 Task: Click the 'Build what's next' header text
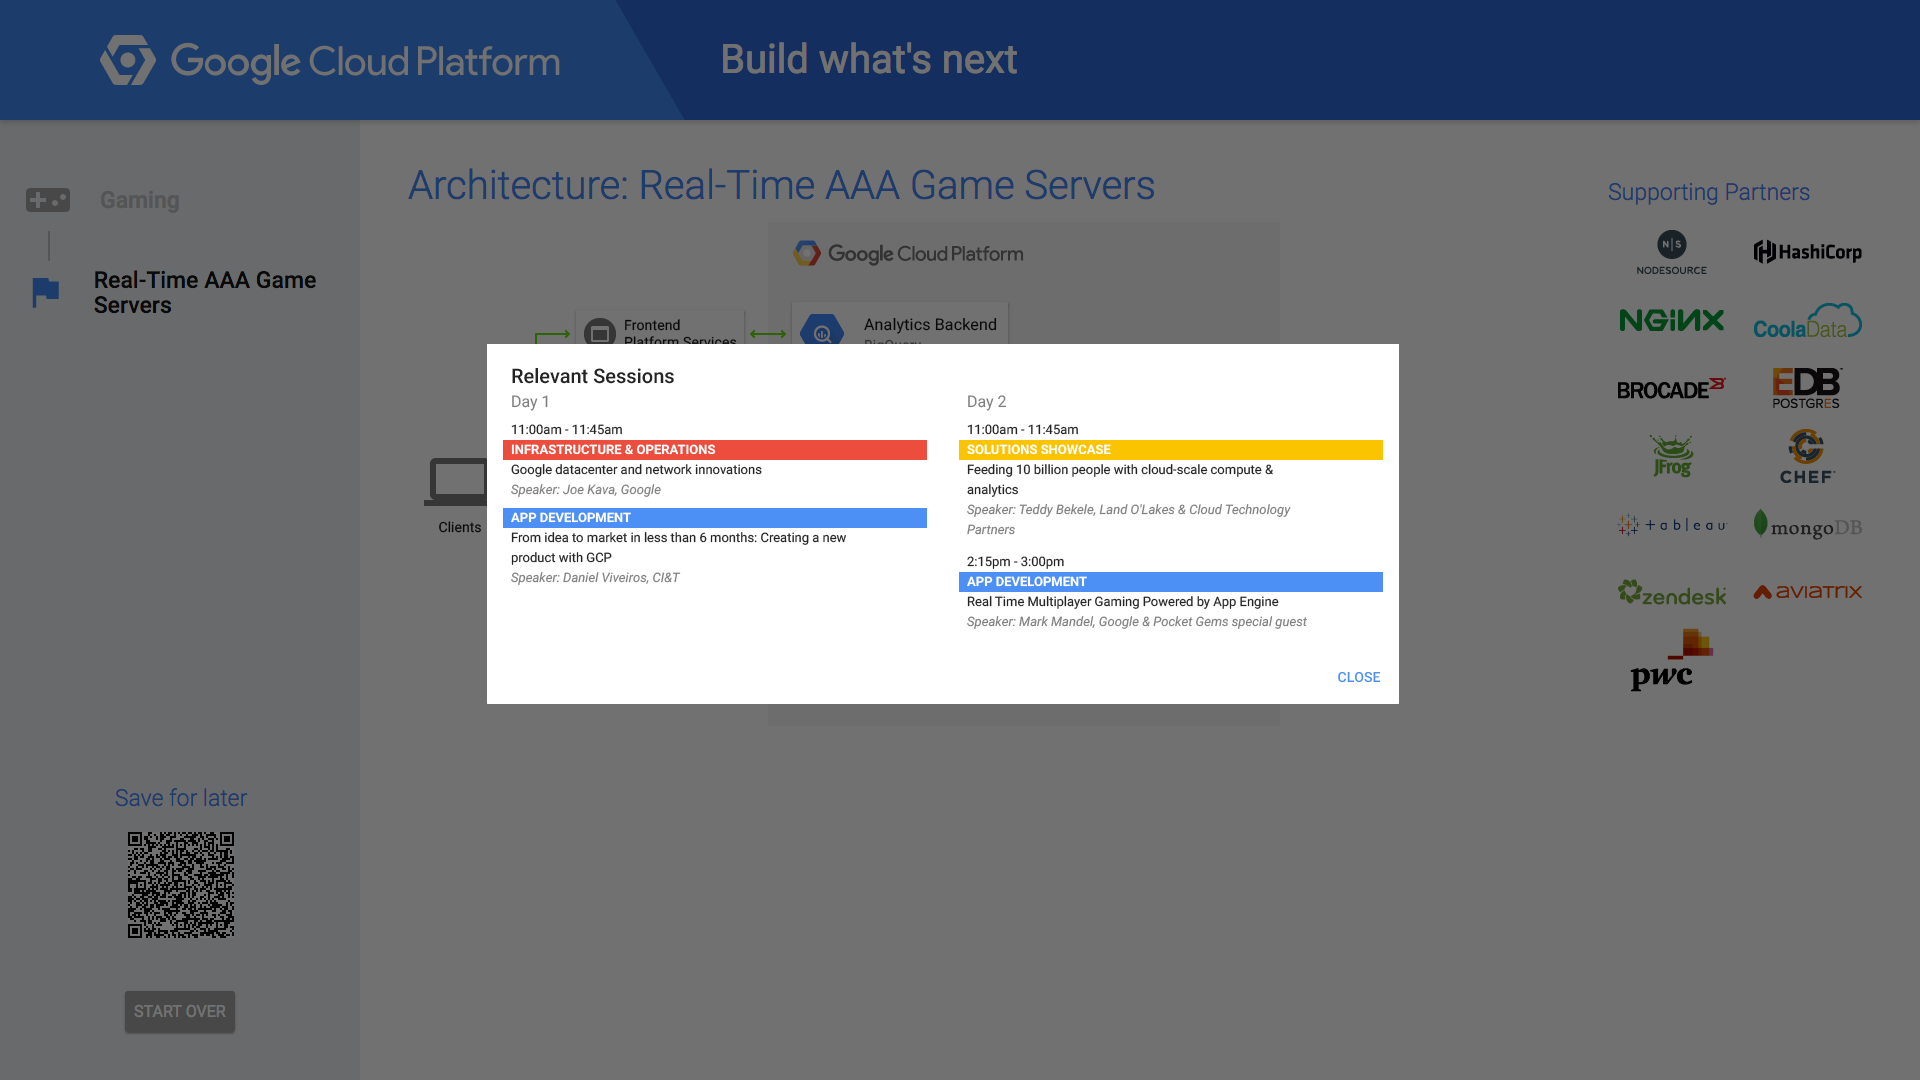pyautogui.click(x=868, y=60)
